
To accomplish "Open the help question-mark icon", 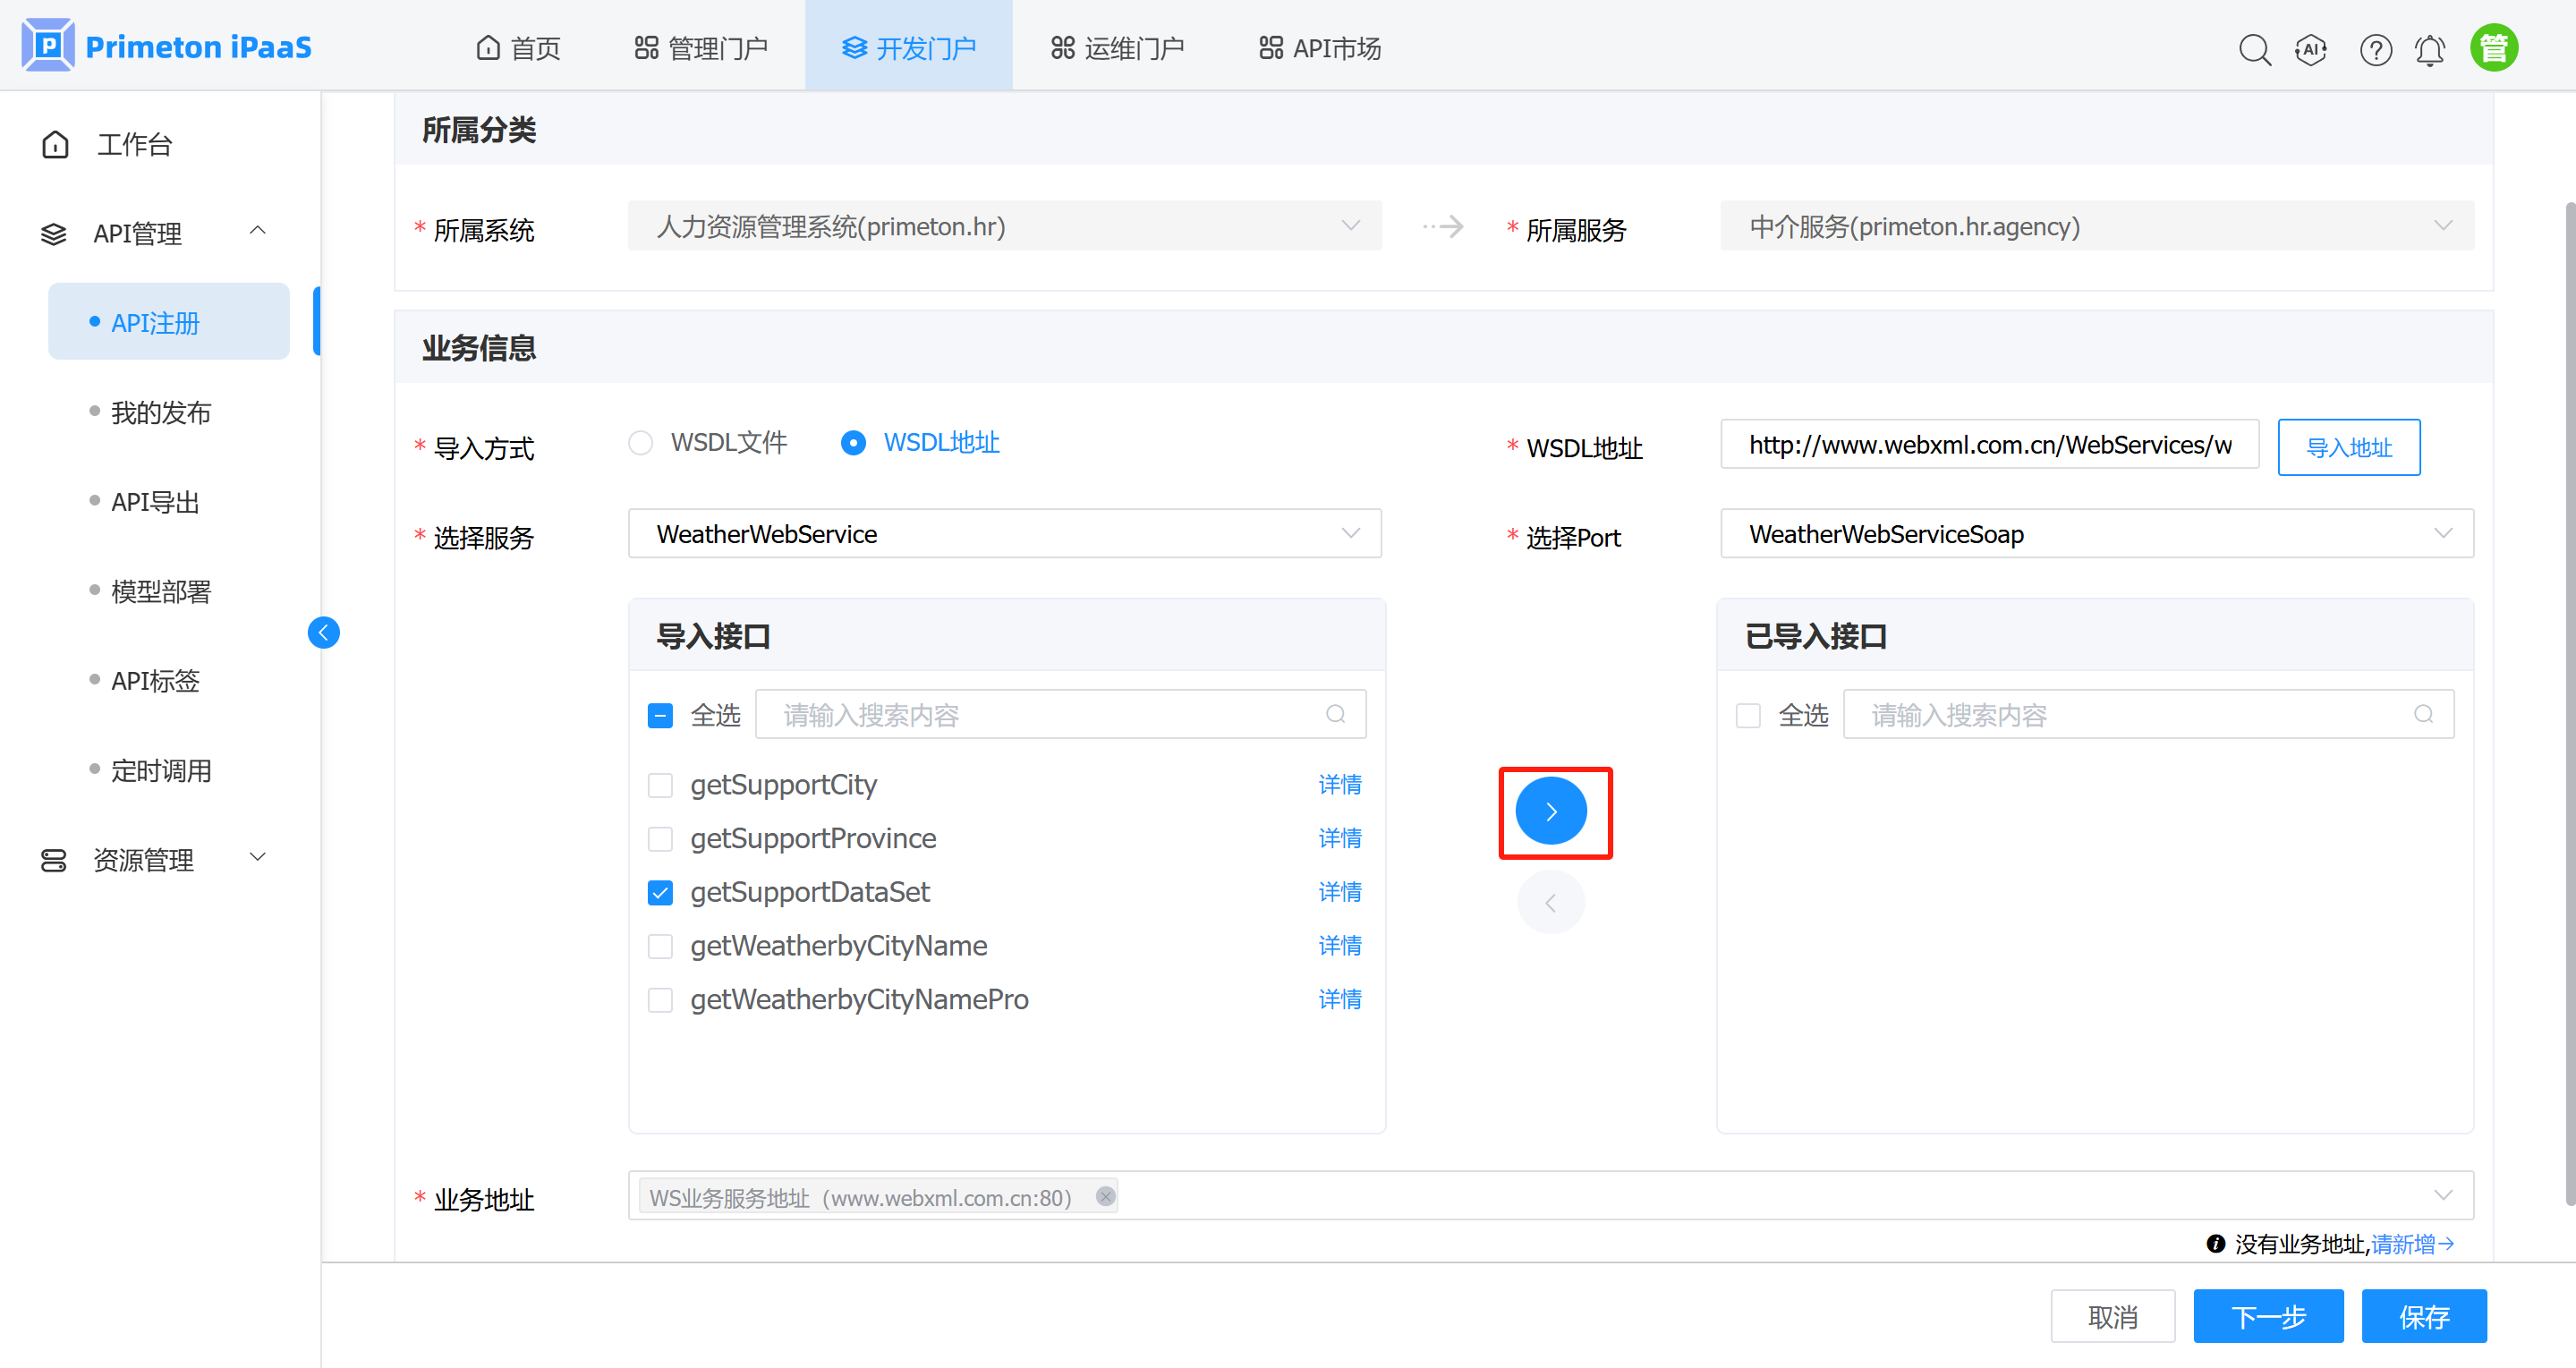I will (x=2375, y=48).
